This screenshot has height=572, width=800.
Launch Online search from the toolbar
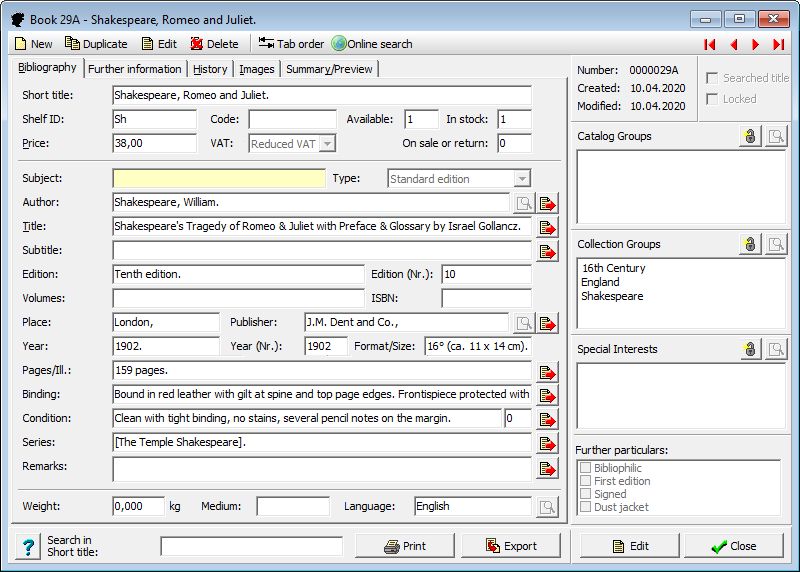372,44
